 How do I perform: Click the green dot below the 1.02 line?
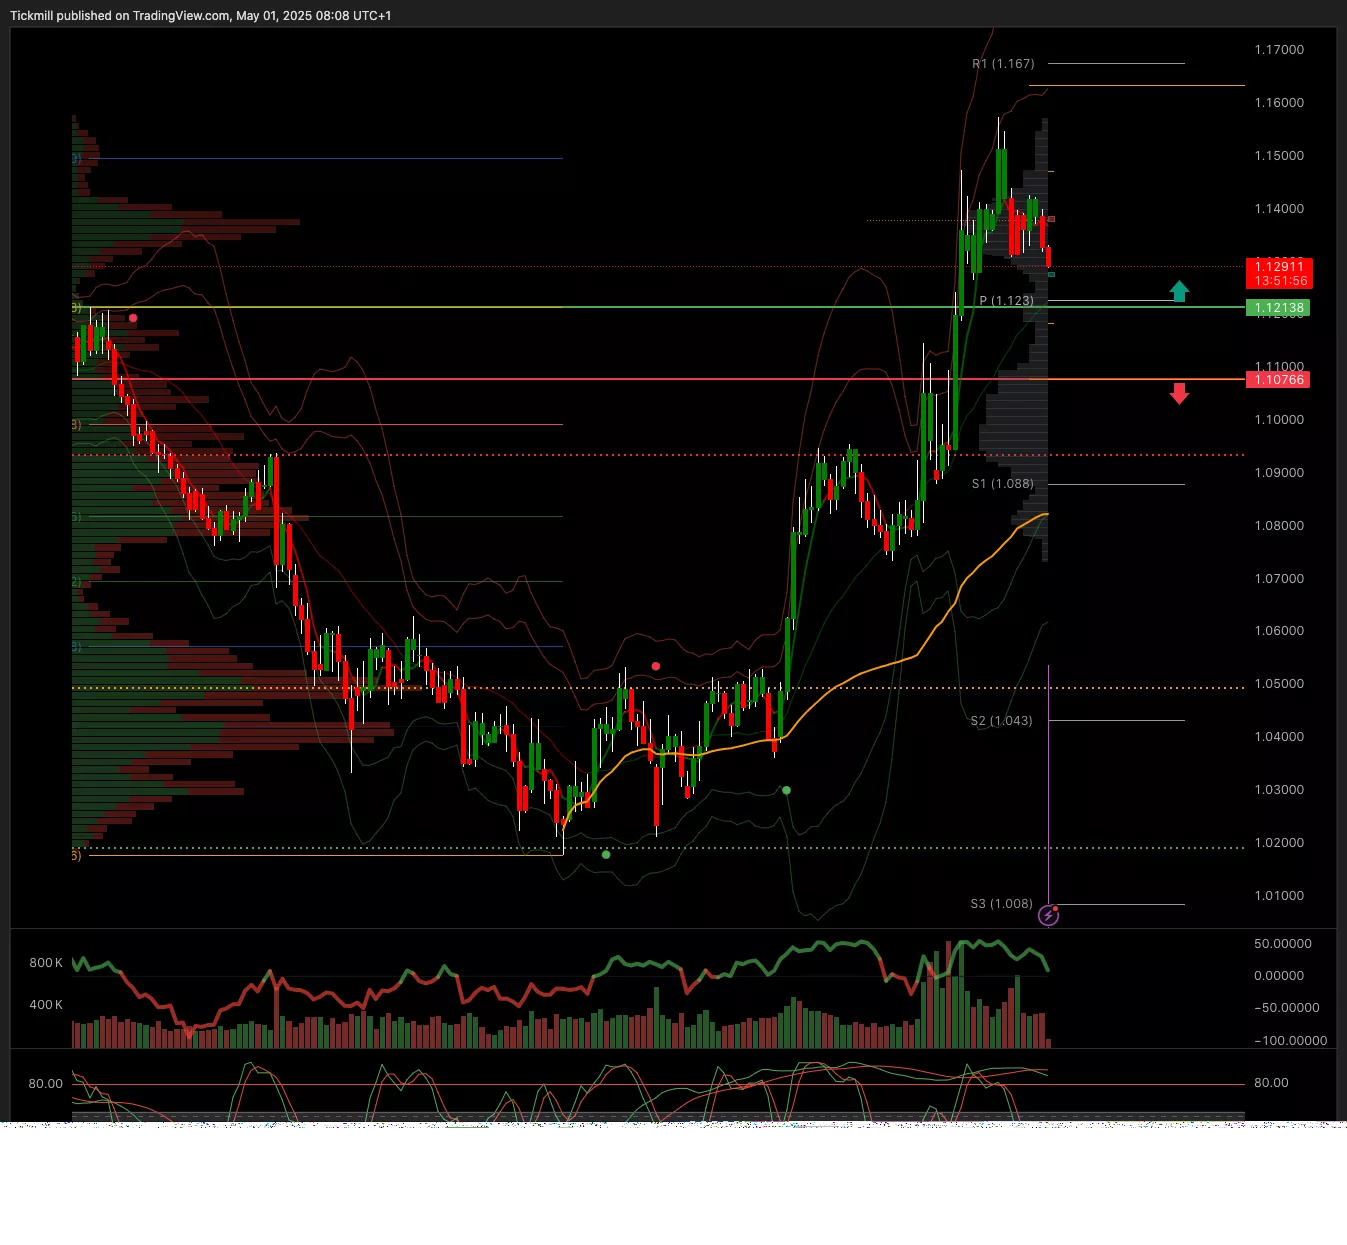point(606,854)
